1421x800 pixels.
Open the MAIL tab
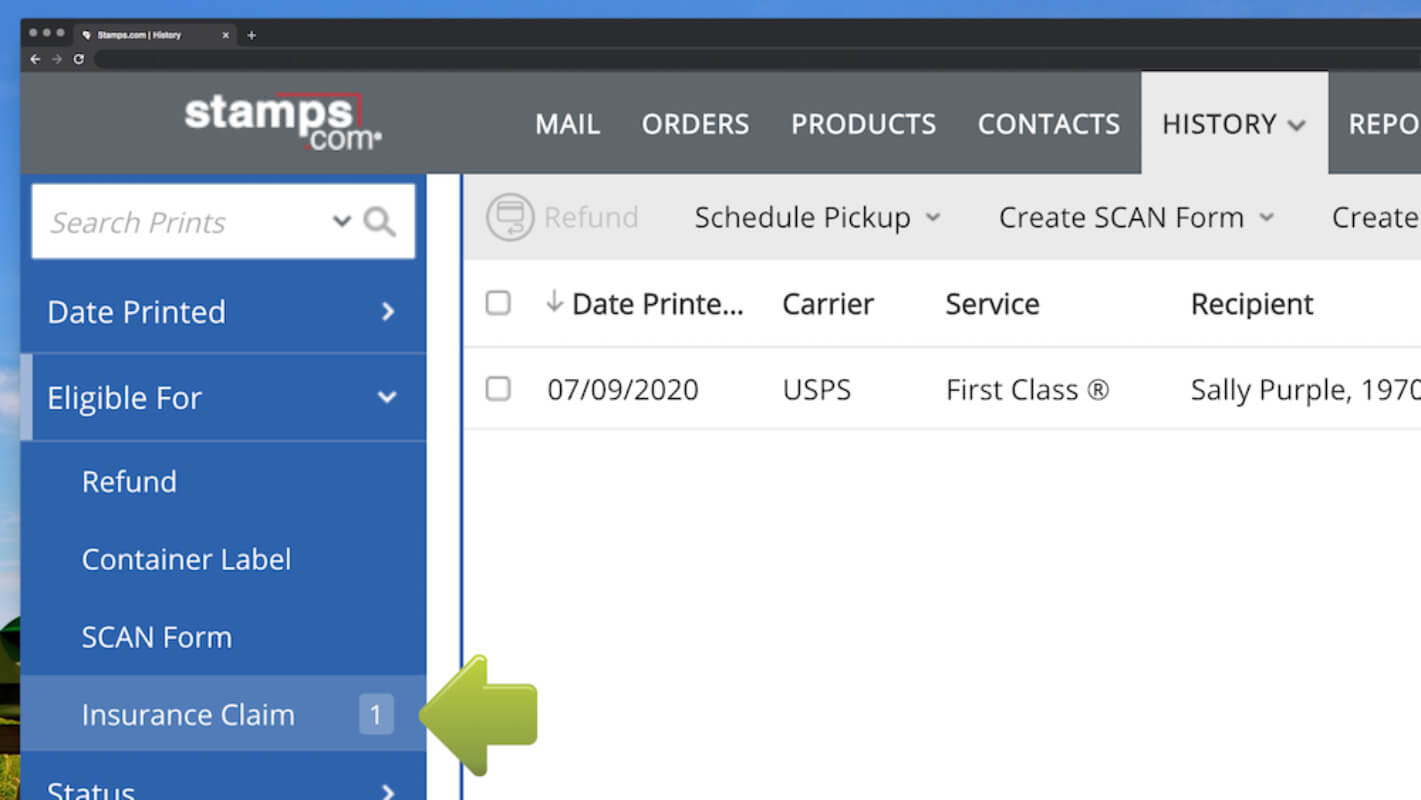click(567, 124)
